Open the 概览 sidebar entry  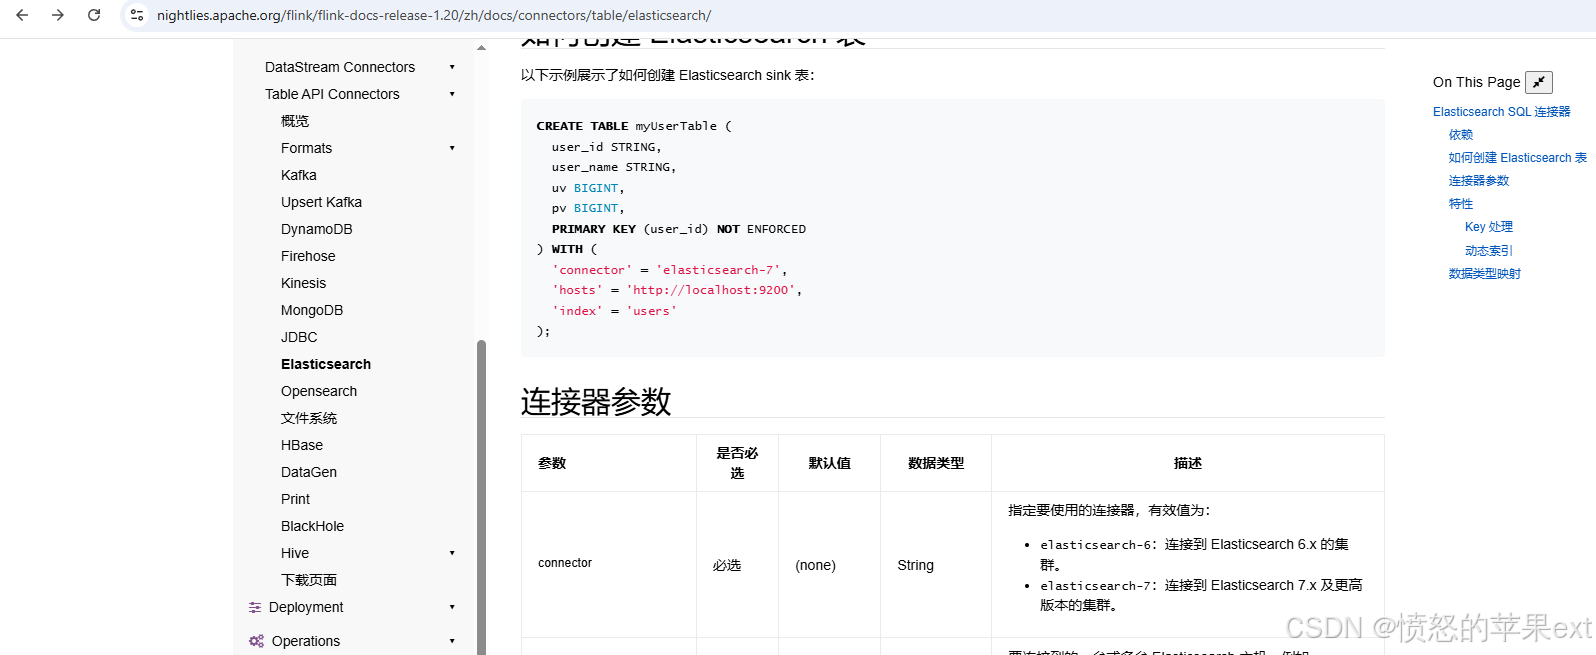(295, 121)
